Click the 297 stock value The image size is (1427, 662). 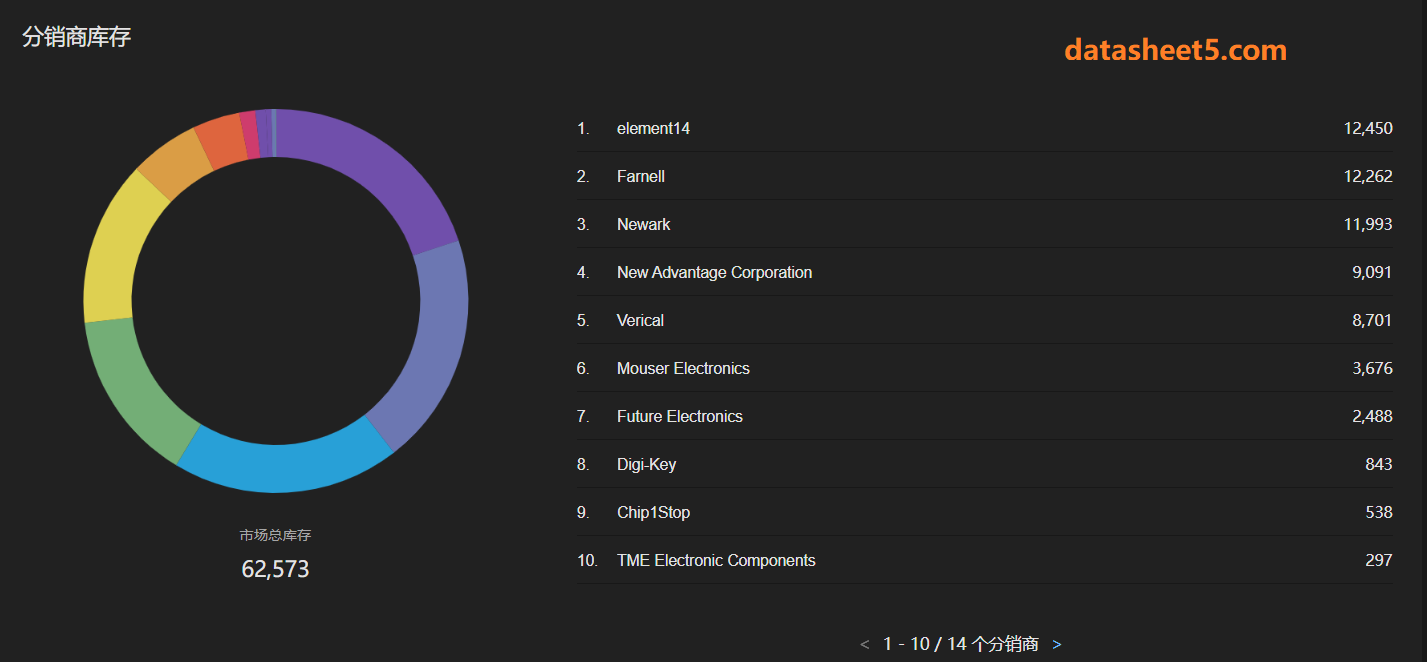click(1379, 560)
